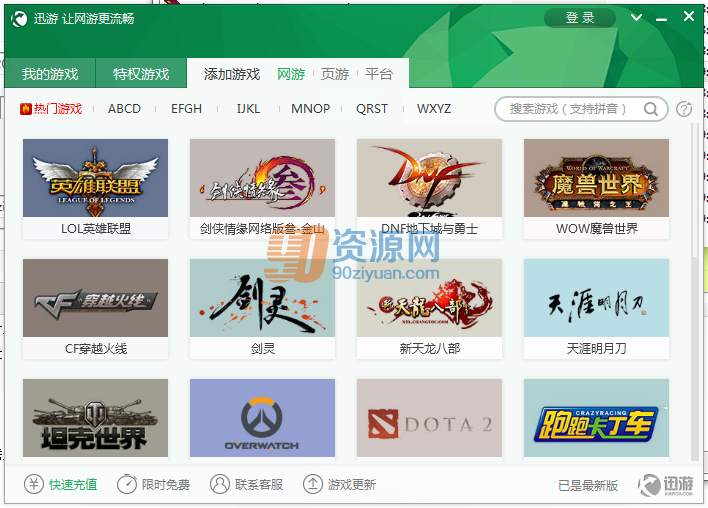Open the 限时免费 link

coord(166,485)
